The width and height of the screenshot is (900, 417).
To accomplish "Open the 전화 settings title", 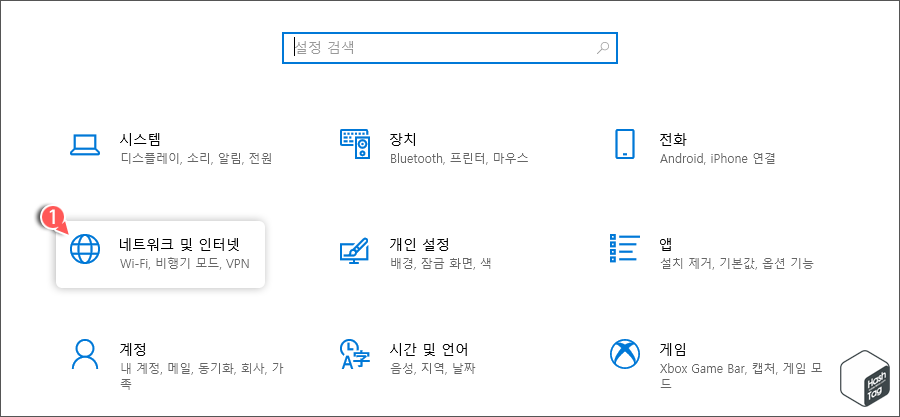I will 673,139.
